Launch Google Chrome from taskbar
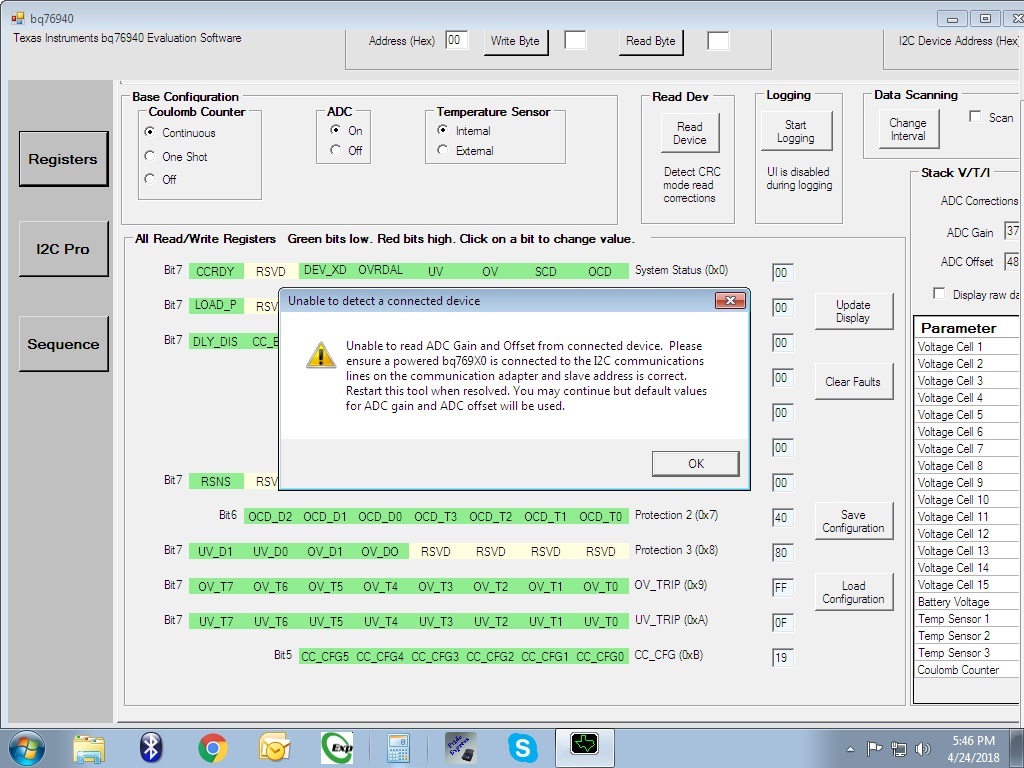 click(212, 748)
